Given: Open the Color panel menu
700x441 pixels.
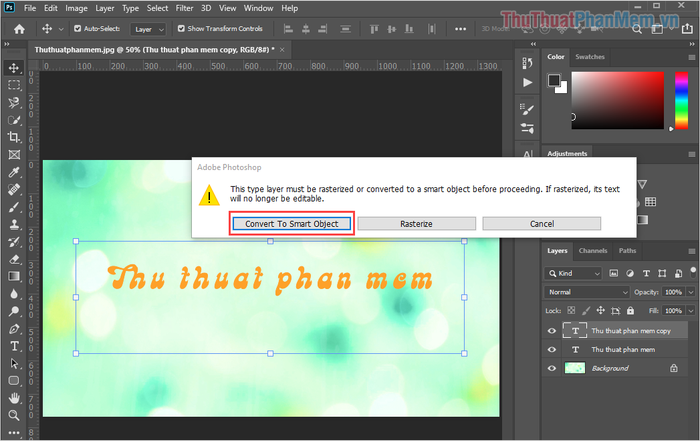Looking at the screenshot, I should [x=692, y=57].
